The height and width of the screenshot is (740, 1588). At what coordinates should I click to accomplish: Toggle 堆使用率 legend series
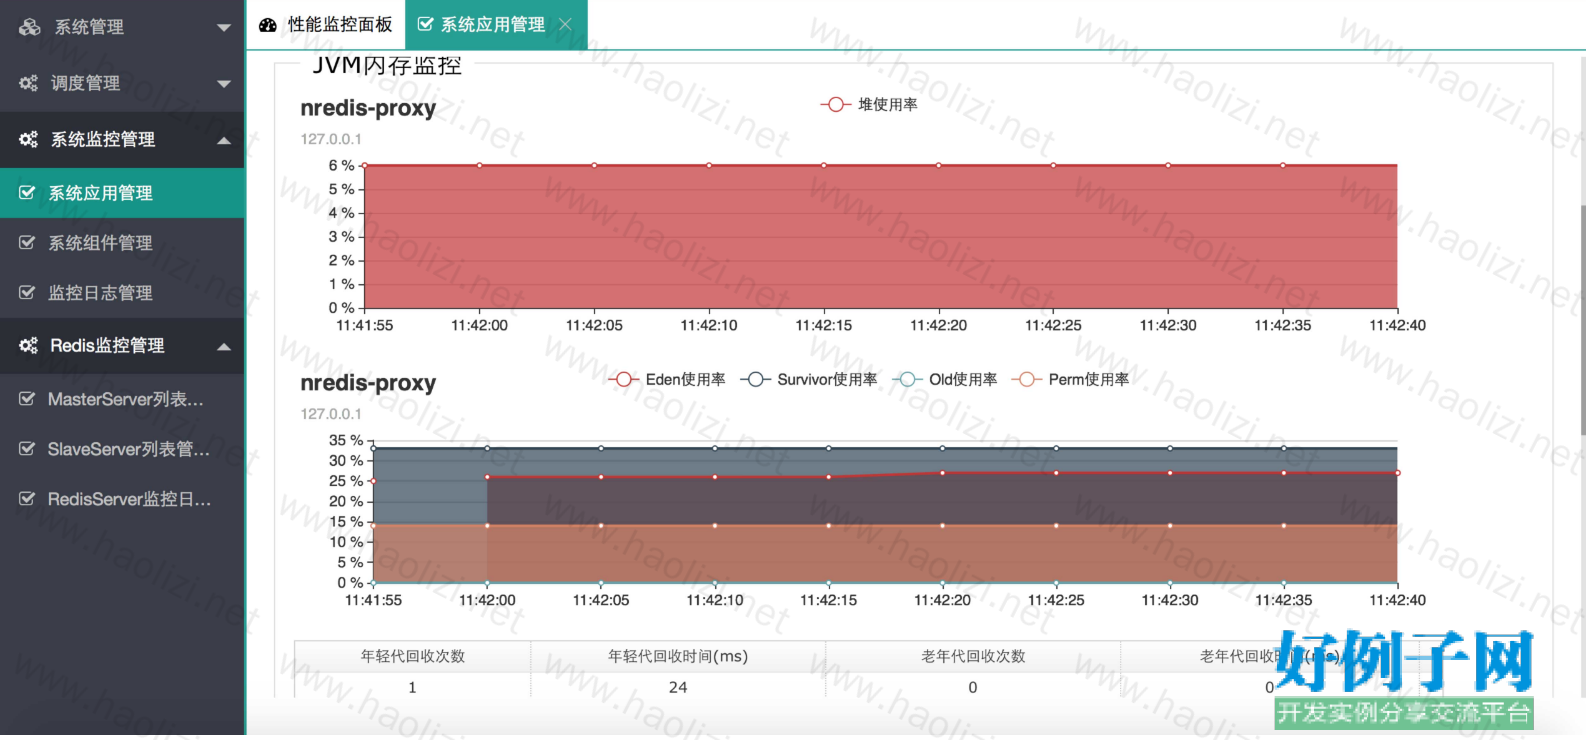[x=868, y=104]
